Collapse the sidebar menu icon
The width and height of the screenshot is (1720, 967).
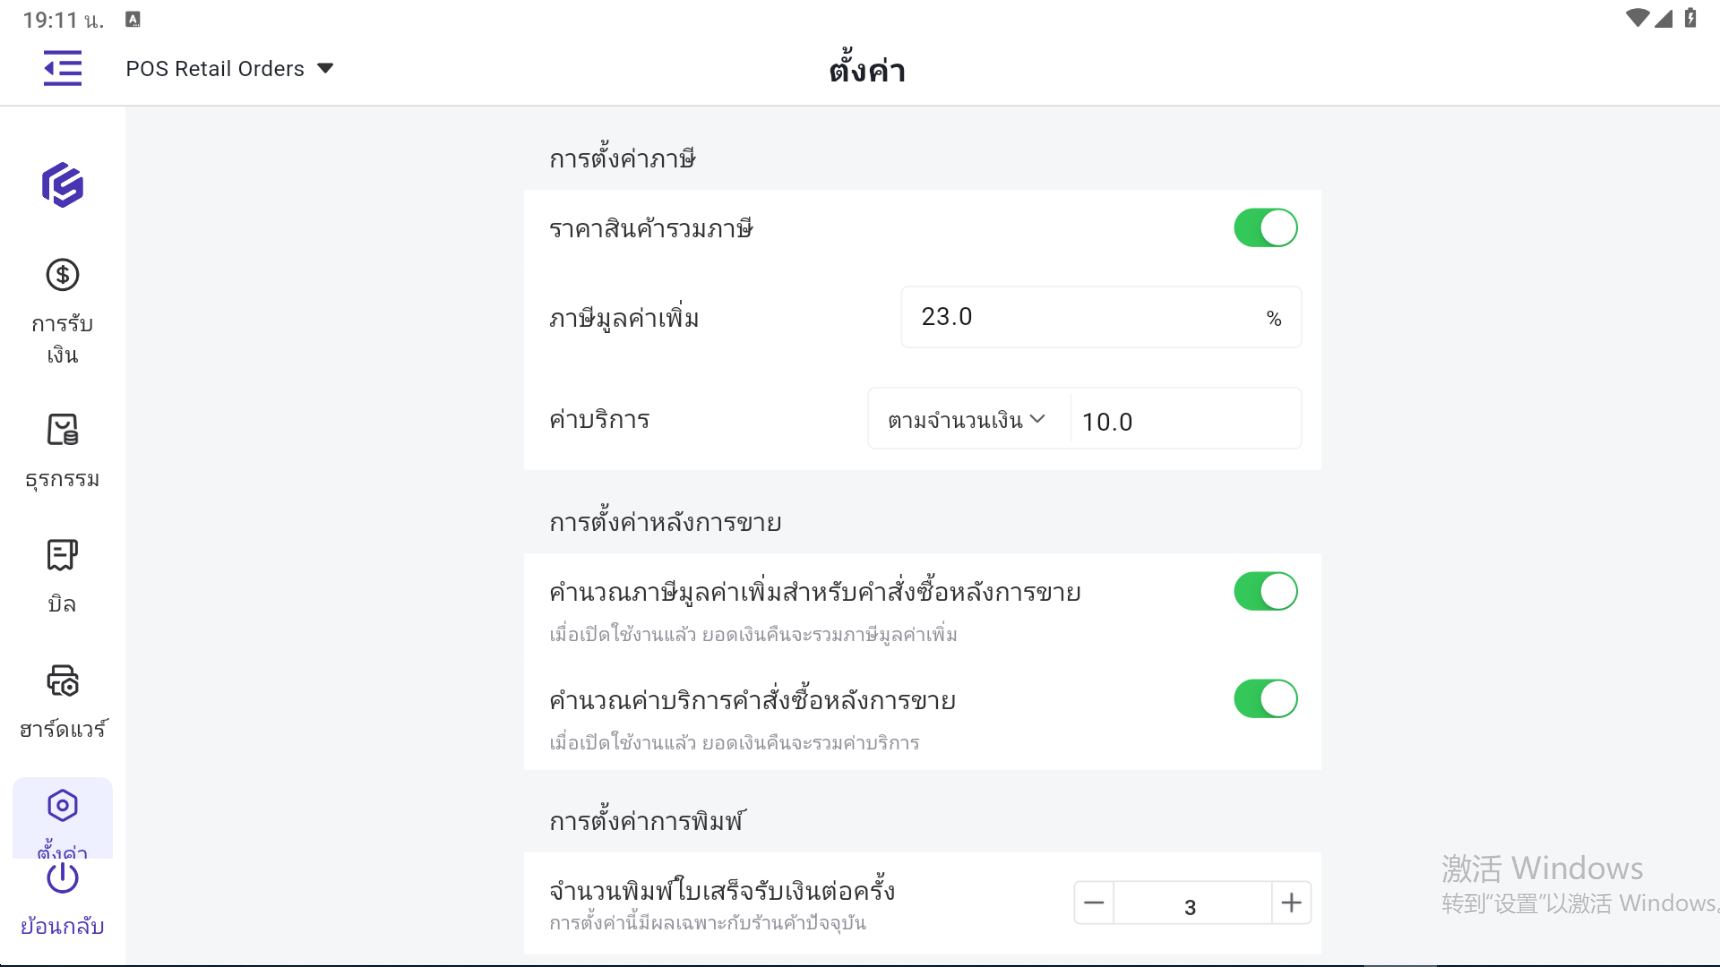(x=62, y=68)
